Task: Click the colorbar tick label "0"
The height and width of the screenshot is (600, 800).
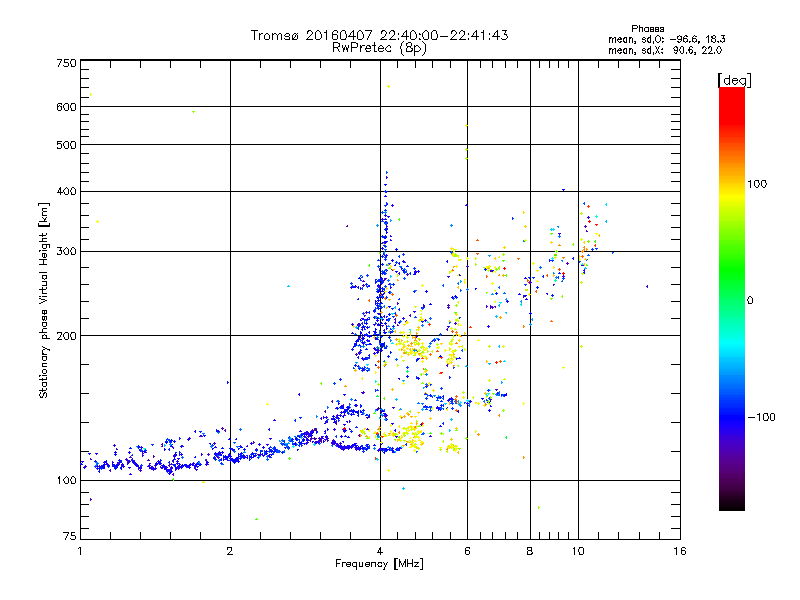Action: coord(750,301)
